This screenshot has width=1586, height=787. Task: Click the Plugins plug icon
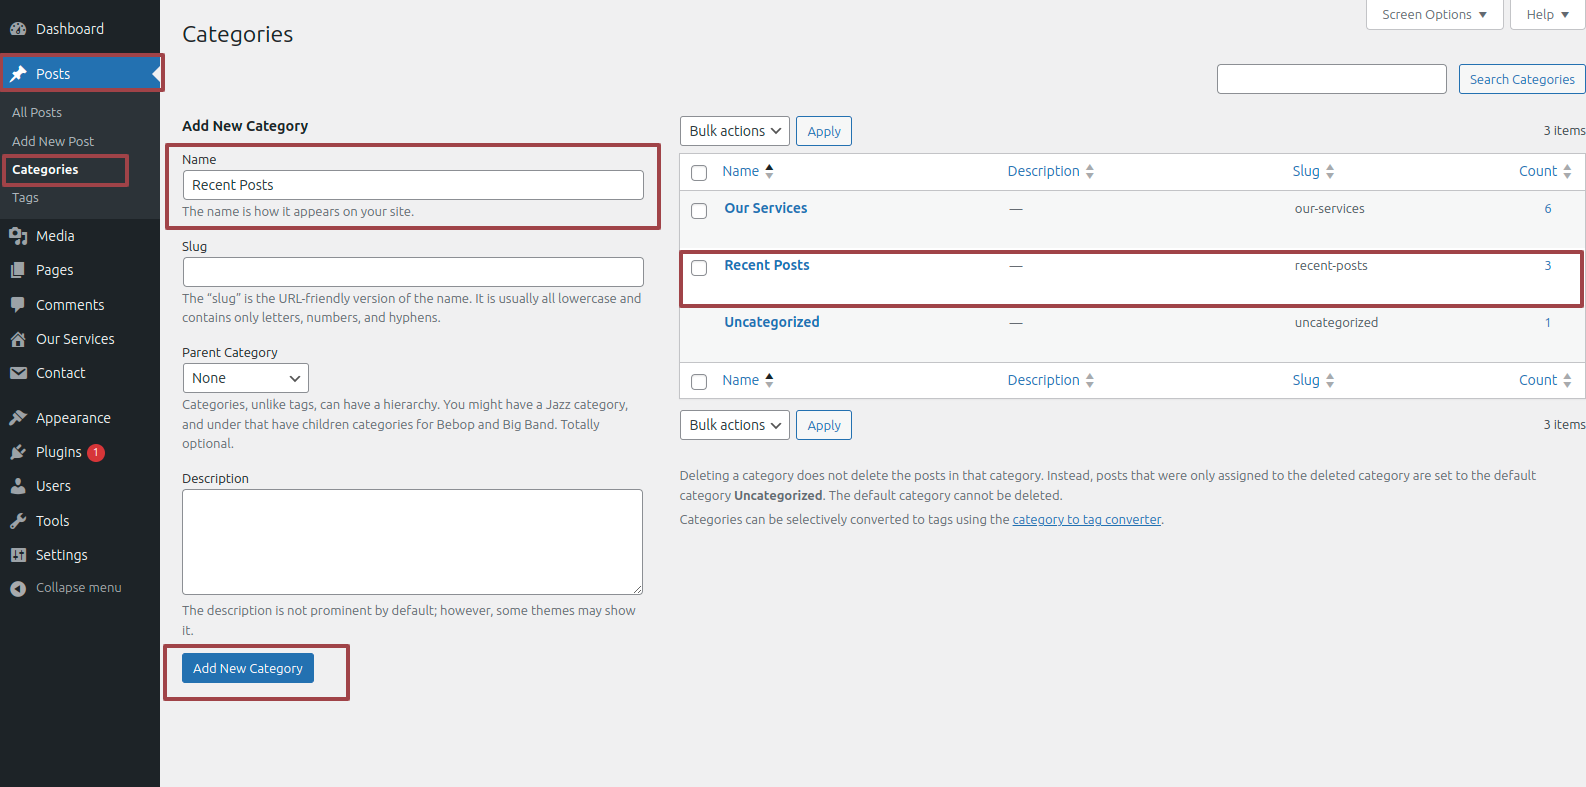pos(18,452)
